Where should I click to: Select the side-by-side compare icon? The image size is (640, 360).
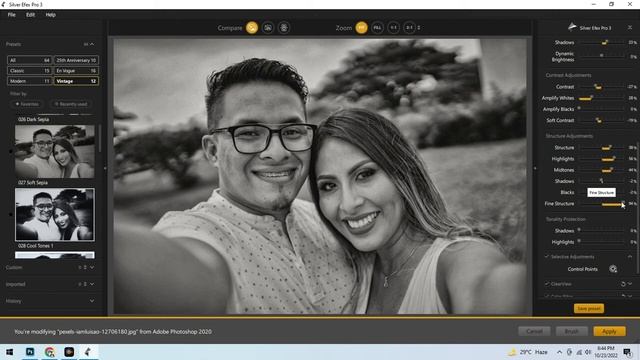[284, 28]
